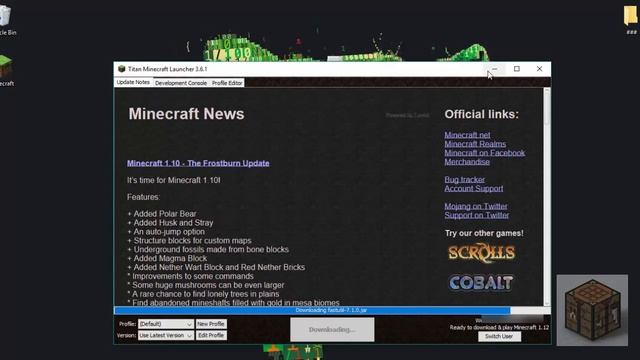Image resolution: width=640 pixels, height=360 pixels.
Task: Click the Edit Profile button
Action: tap(211, 336)
